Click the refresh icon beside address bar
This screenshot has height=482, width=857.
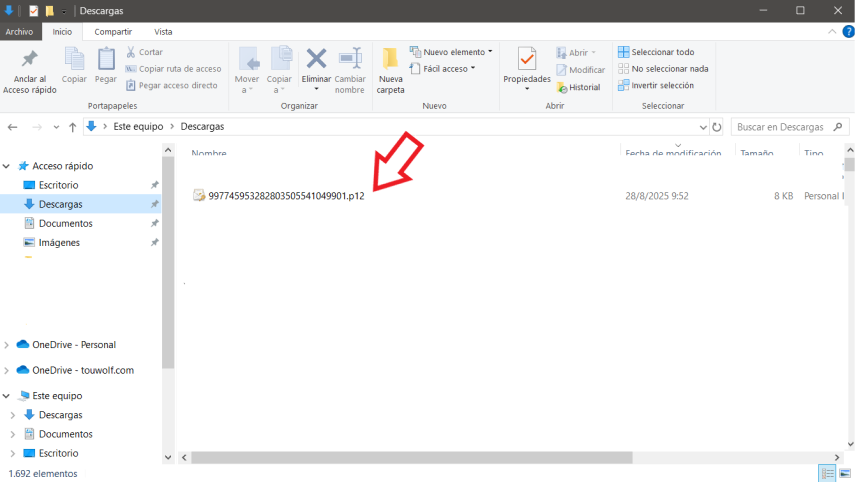click(x=716, y=127)
